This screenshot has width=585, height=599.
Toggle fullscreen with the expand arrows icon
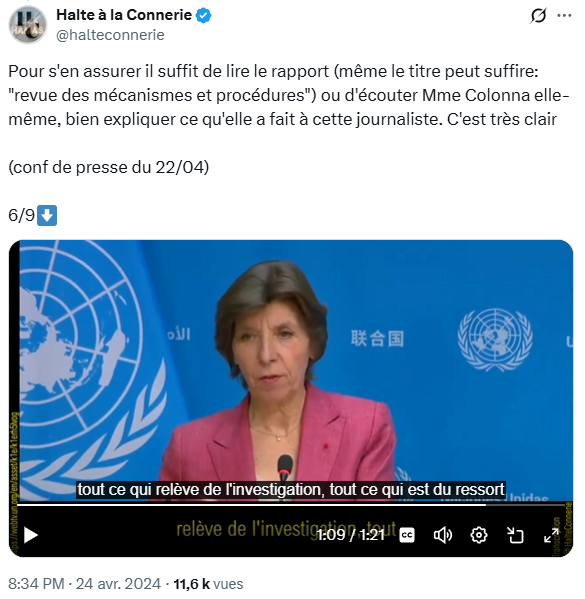point(551,535)
